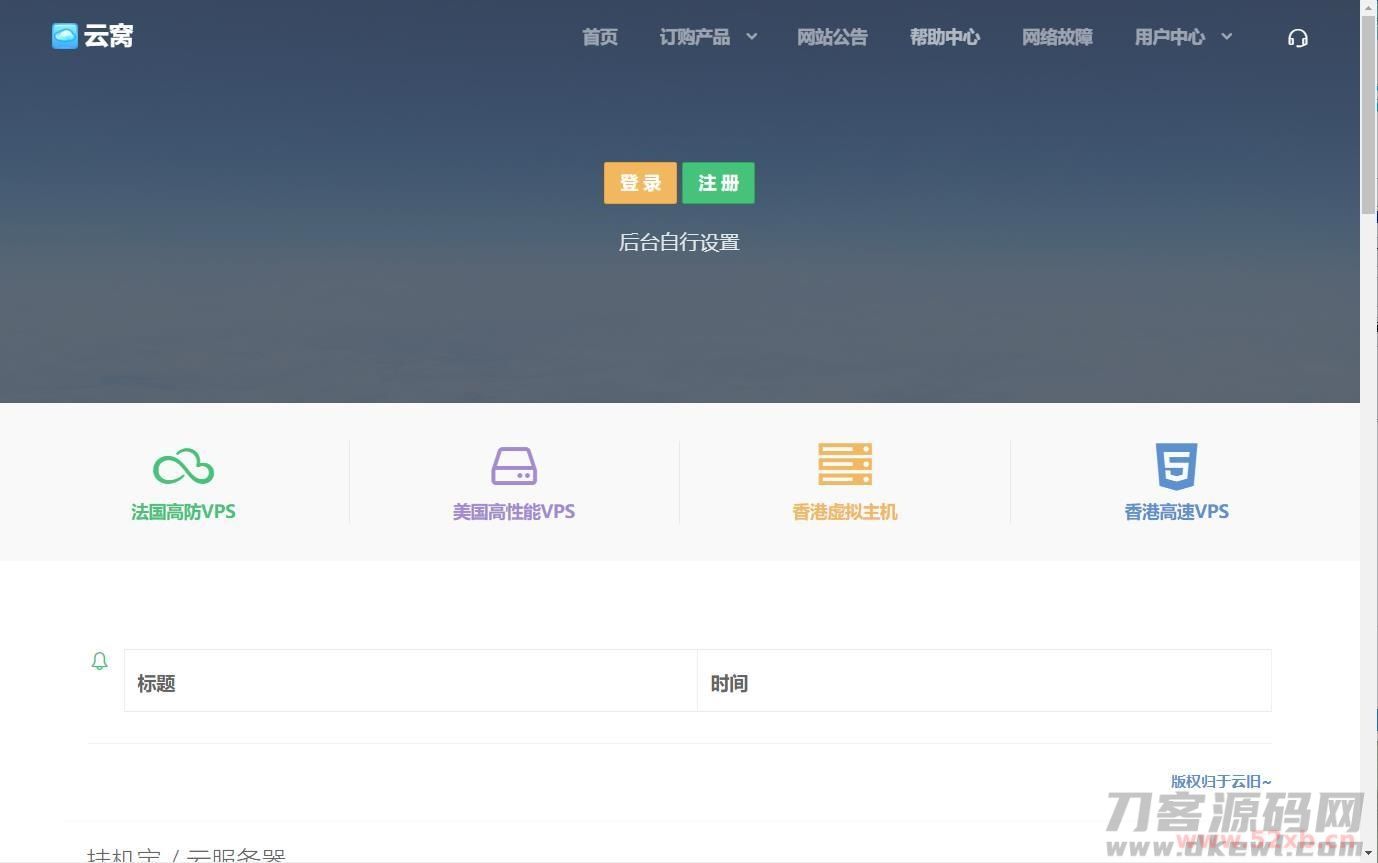
Task: Click the purple hard drive icon
Action: point(514,466)
